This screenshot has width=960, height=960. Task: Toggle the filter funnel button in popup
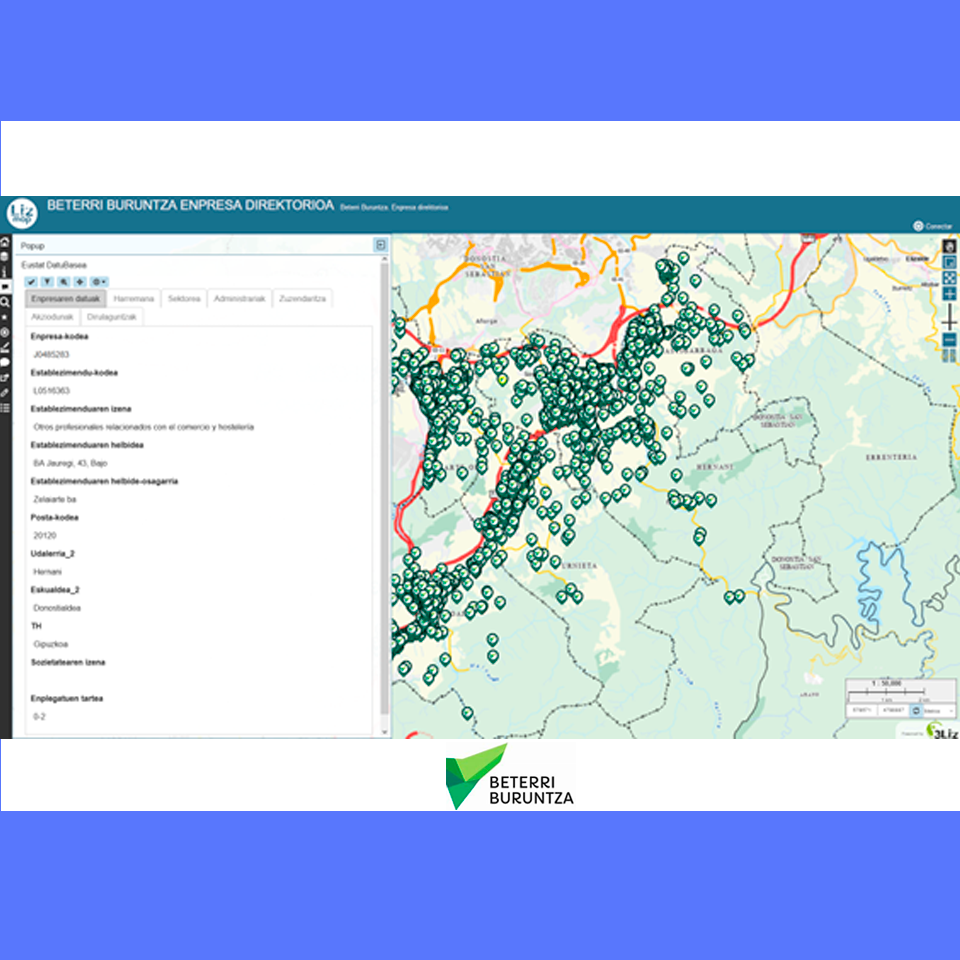[47, 282]
